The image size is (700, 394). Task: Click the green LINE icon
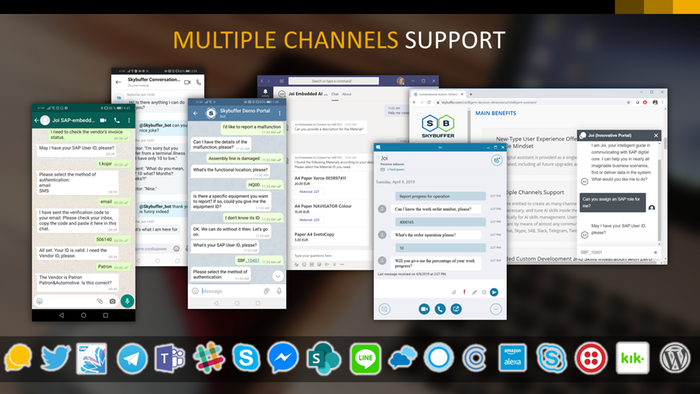(365, 358)
